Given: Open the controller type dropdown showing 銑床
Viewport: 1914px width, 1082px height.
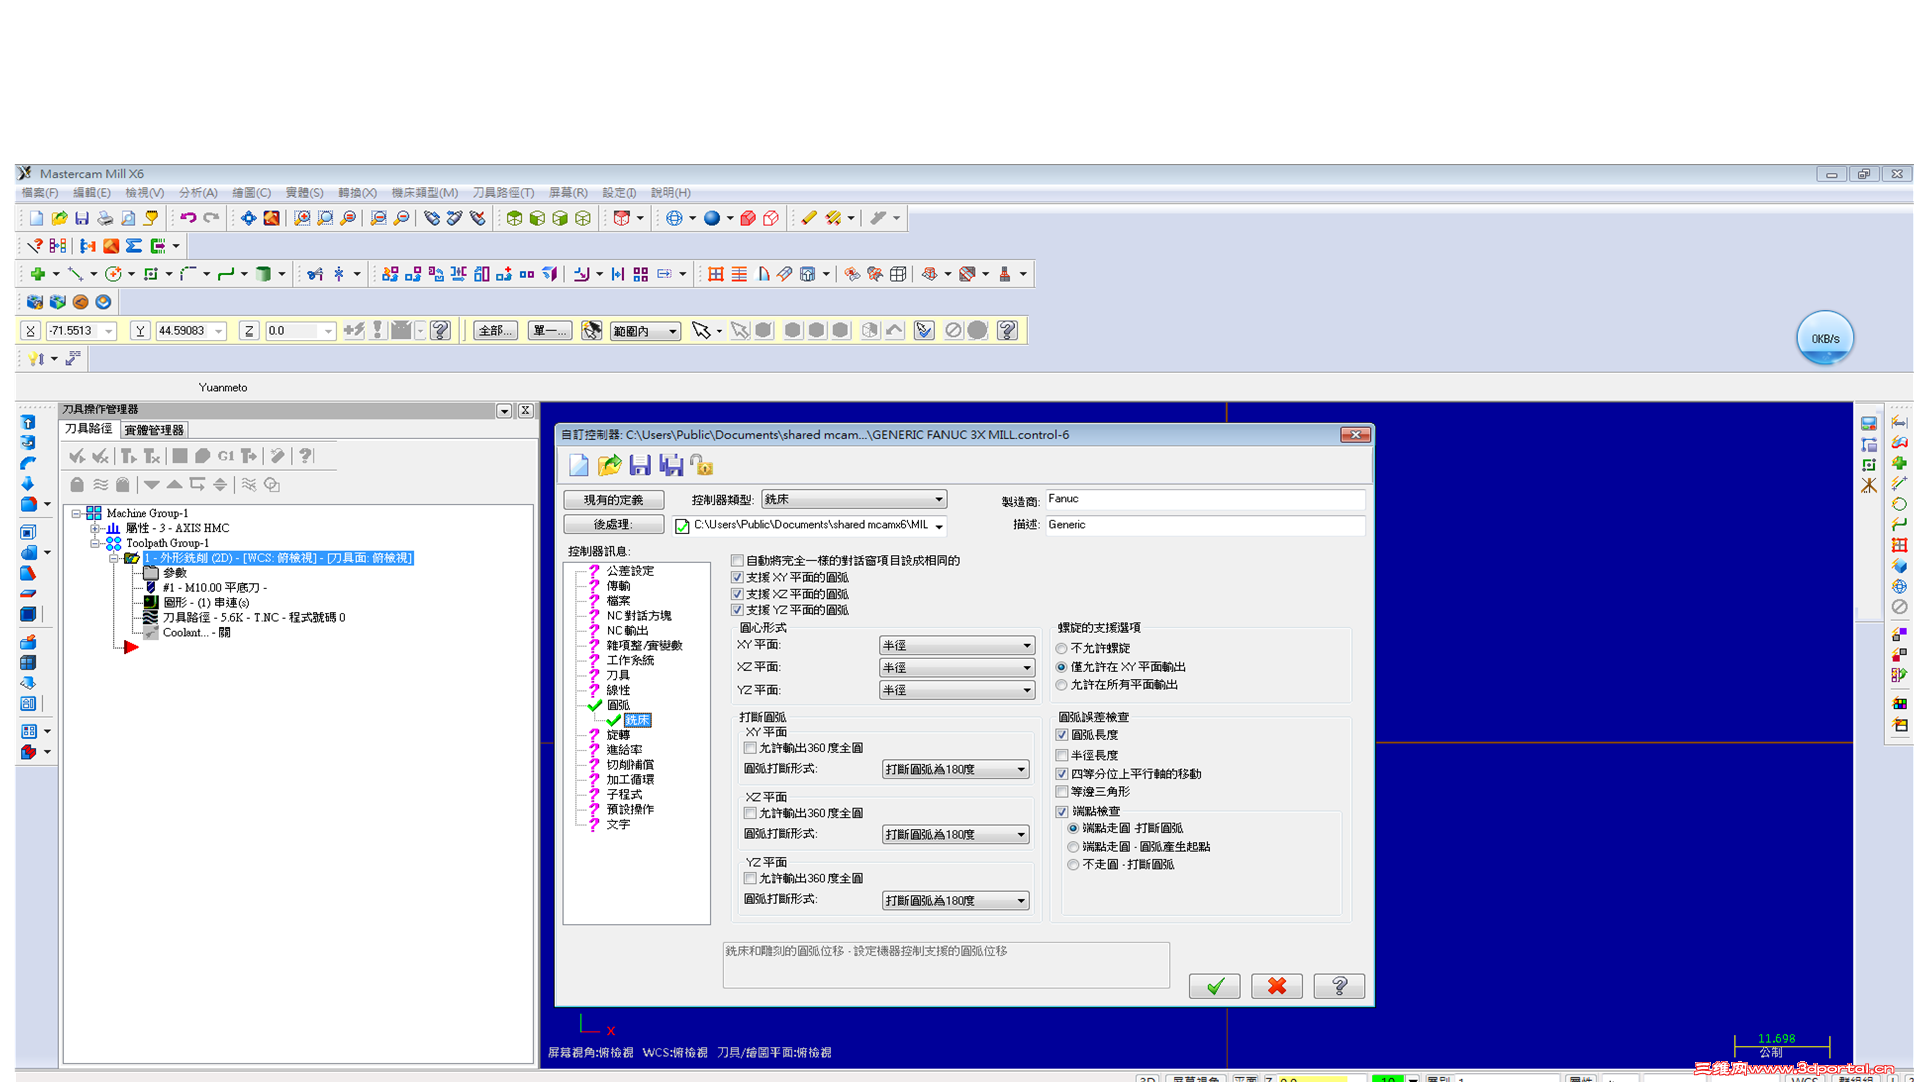Looking at the screenshot, I should [x=854, y=499].
